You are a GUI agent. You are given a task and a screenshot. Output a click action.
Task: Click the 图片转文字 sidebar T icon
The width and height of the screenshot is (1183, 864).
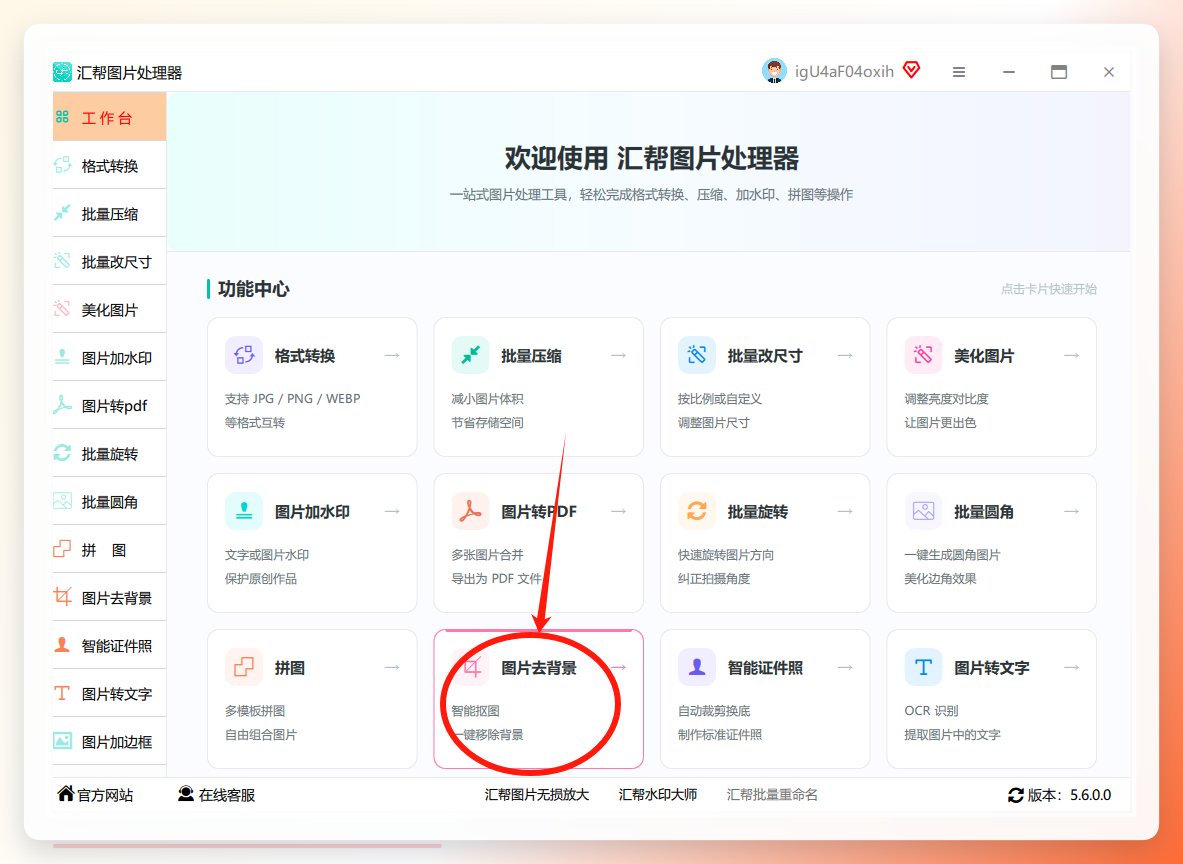62,693
